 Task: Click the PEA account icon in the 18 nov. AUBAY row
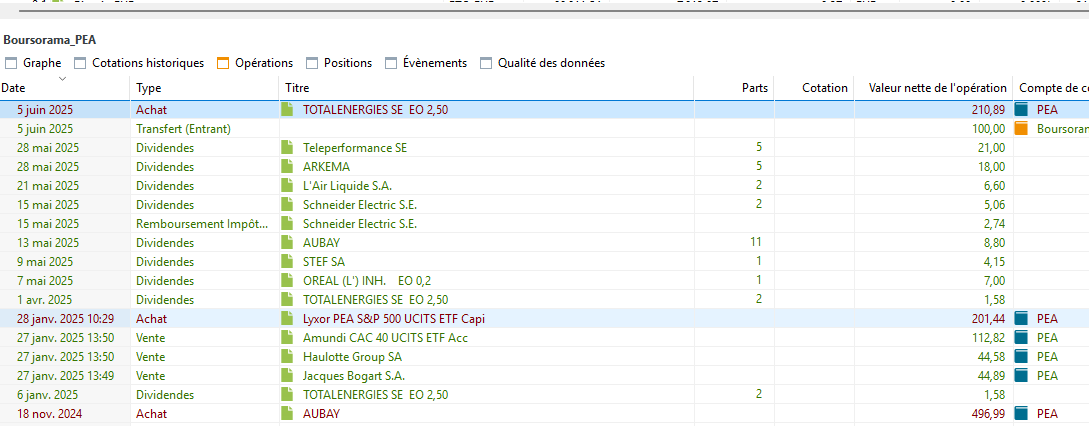point(1021,413)
